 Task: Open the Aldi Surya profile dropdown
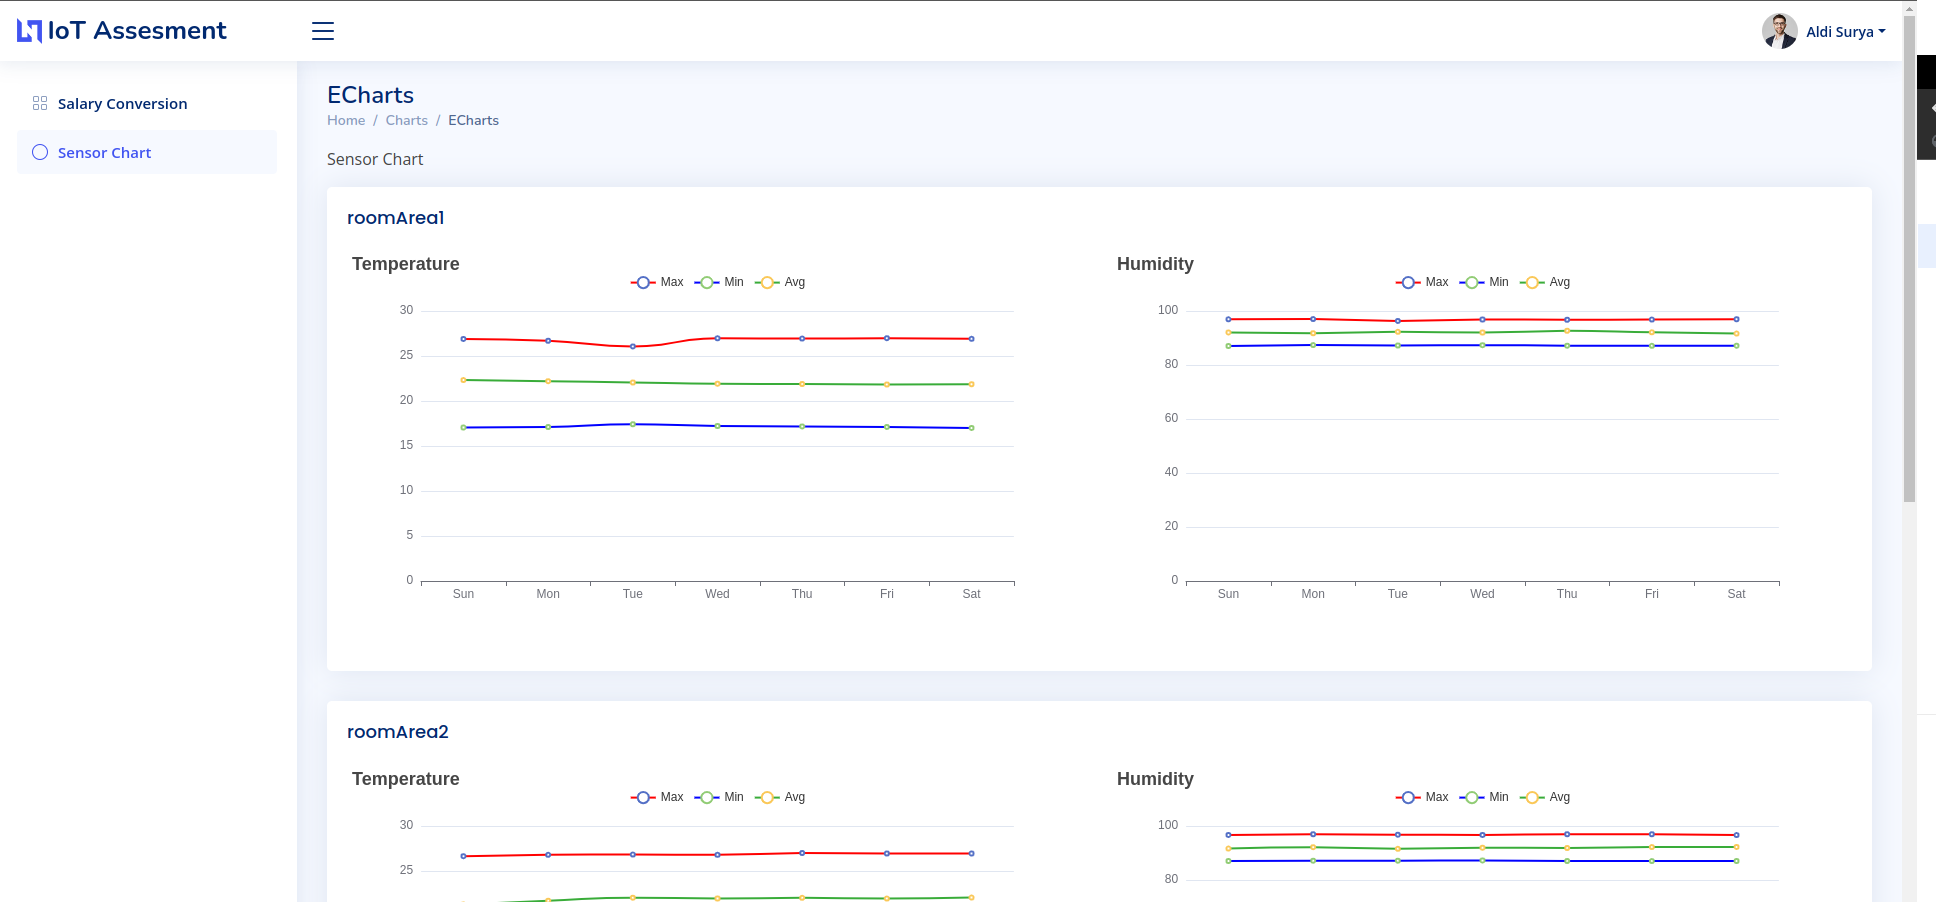[1845, 31]
